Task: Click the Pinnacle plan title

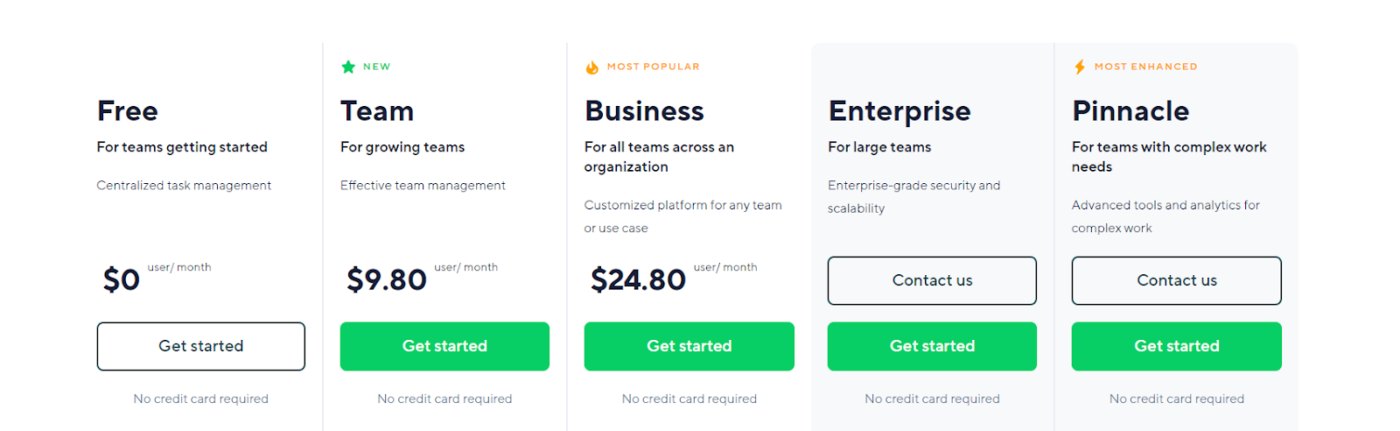Action: click(1131, 110)
